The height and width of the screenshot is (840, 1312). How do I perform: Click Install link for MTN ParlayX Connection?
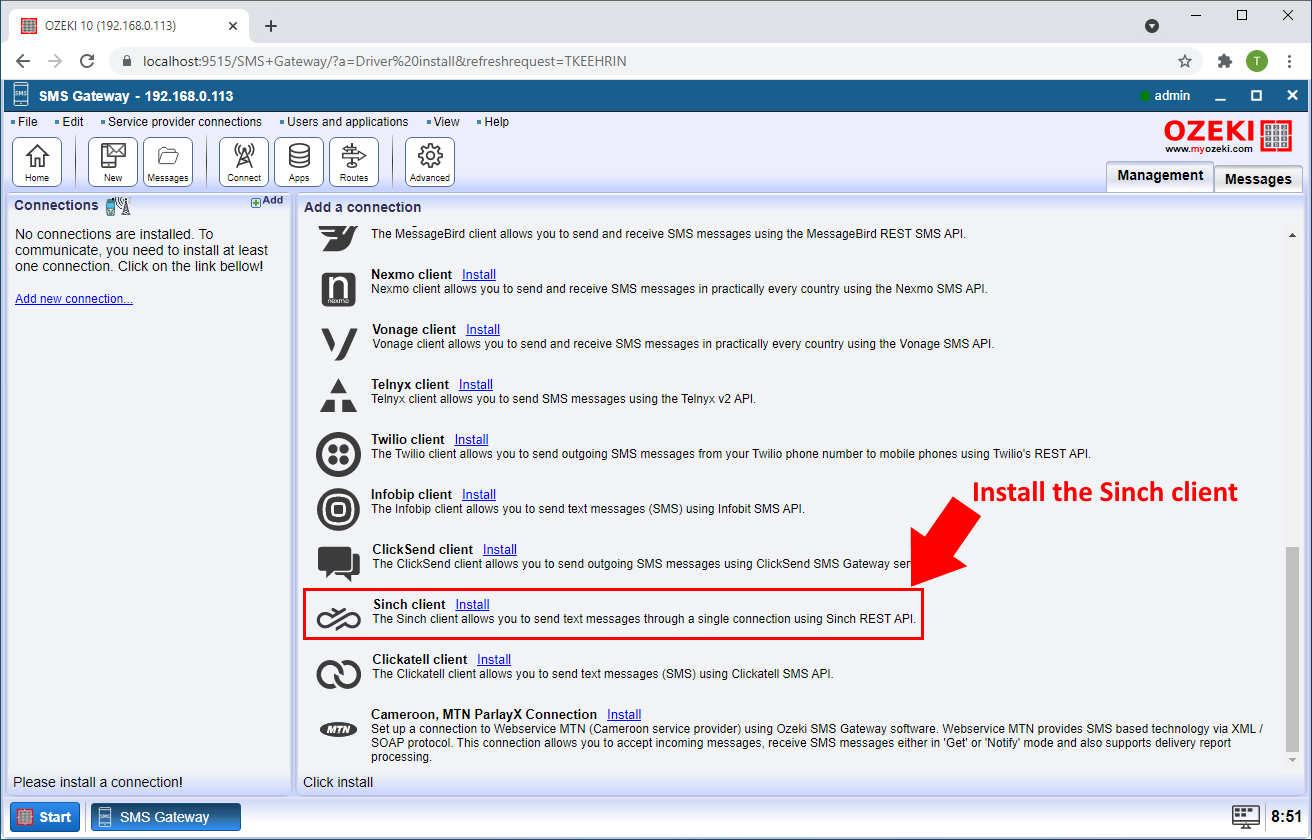pyautogui.click(x=624, y=714)
